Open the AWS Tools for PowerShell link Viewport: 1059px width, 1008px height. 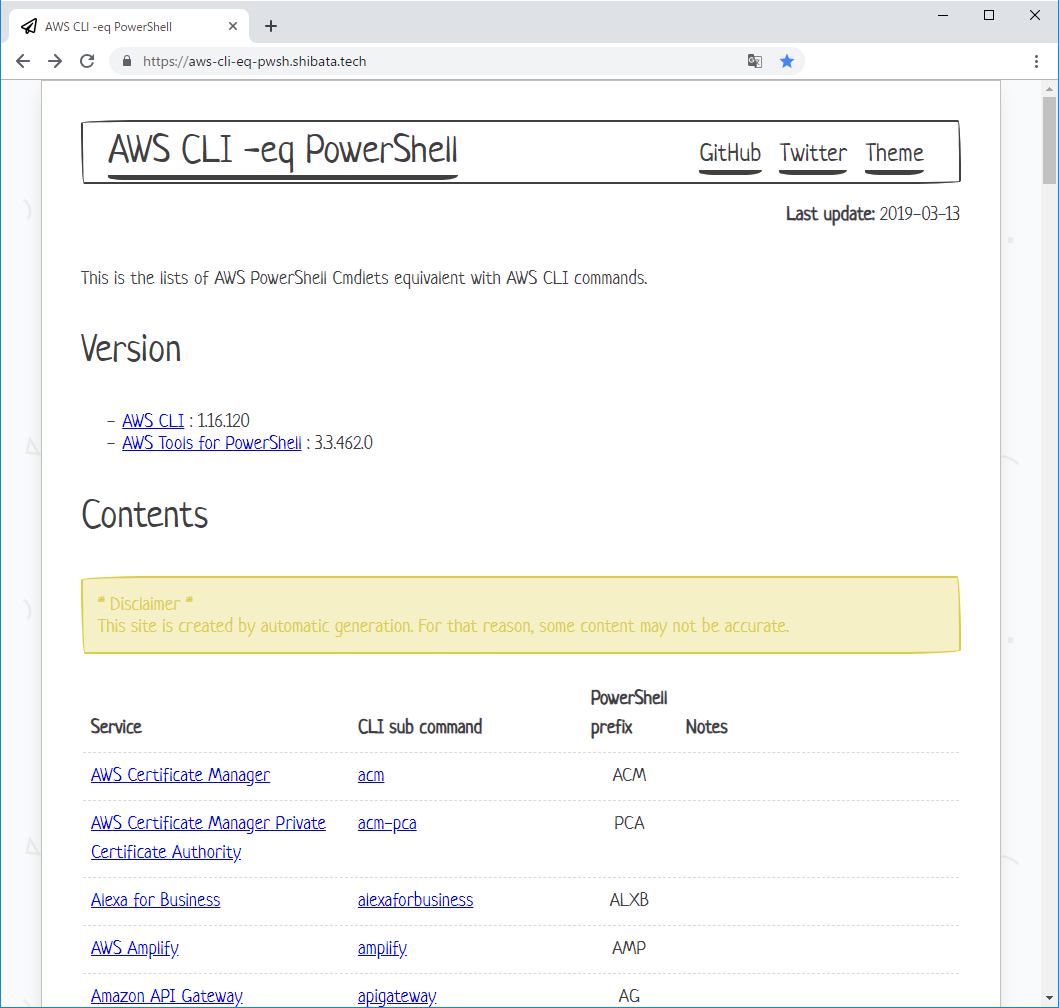[x=211, y=442]
